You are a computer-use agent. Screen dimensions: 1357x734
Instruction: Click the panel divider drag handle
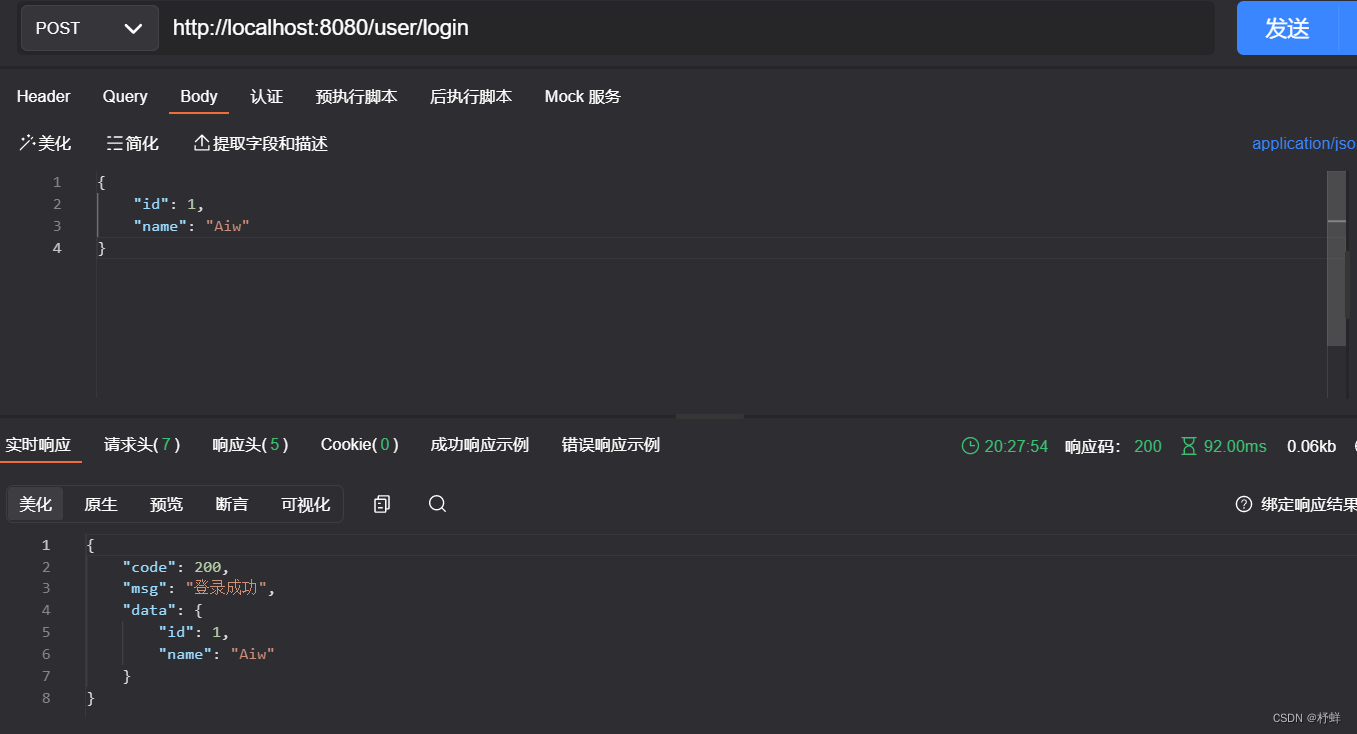click(x=710, y=416)
